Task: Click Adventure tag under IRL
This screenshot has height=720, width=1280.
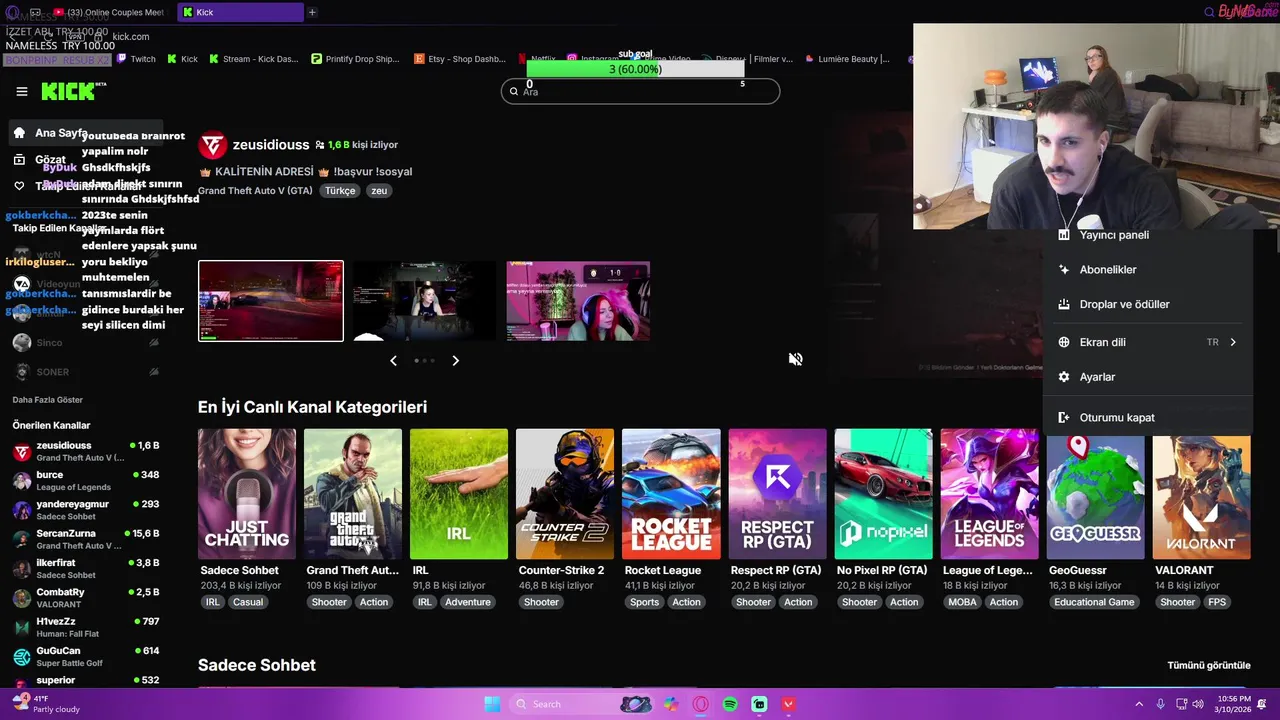Action: [x=468, y=602]
